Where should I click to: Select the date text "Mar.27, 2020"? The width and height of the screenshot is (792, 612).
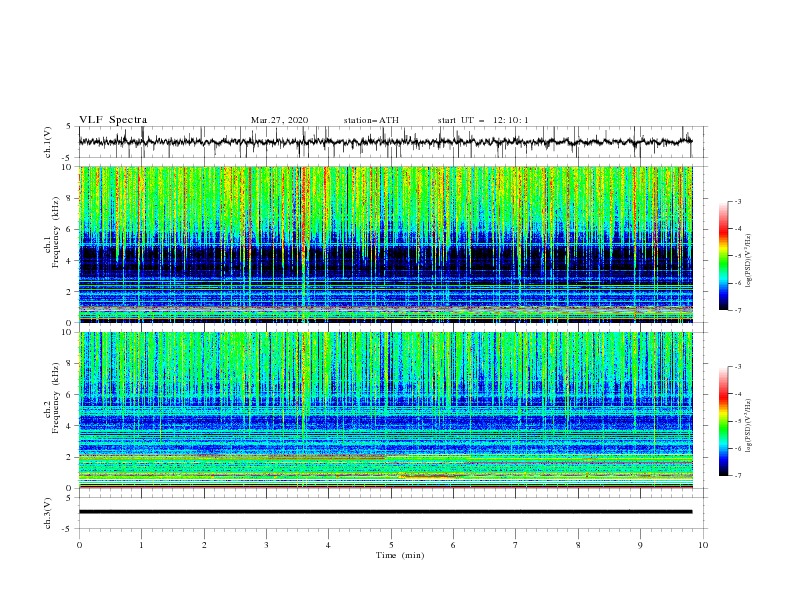(x=279, y=120)
